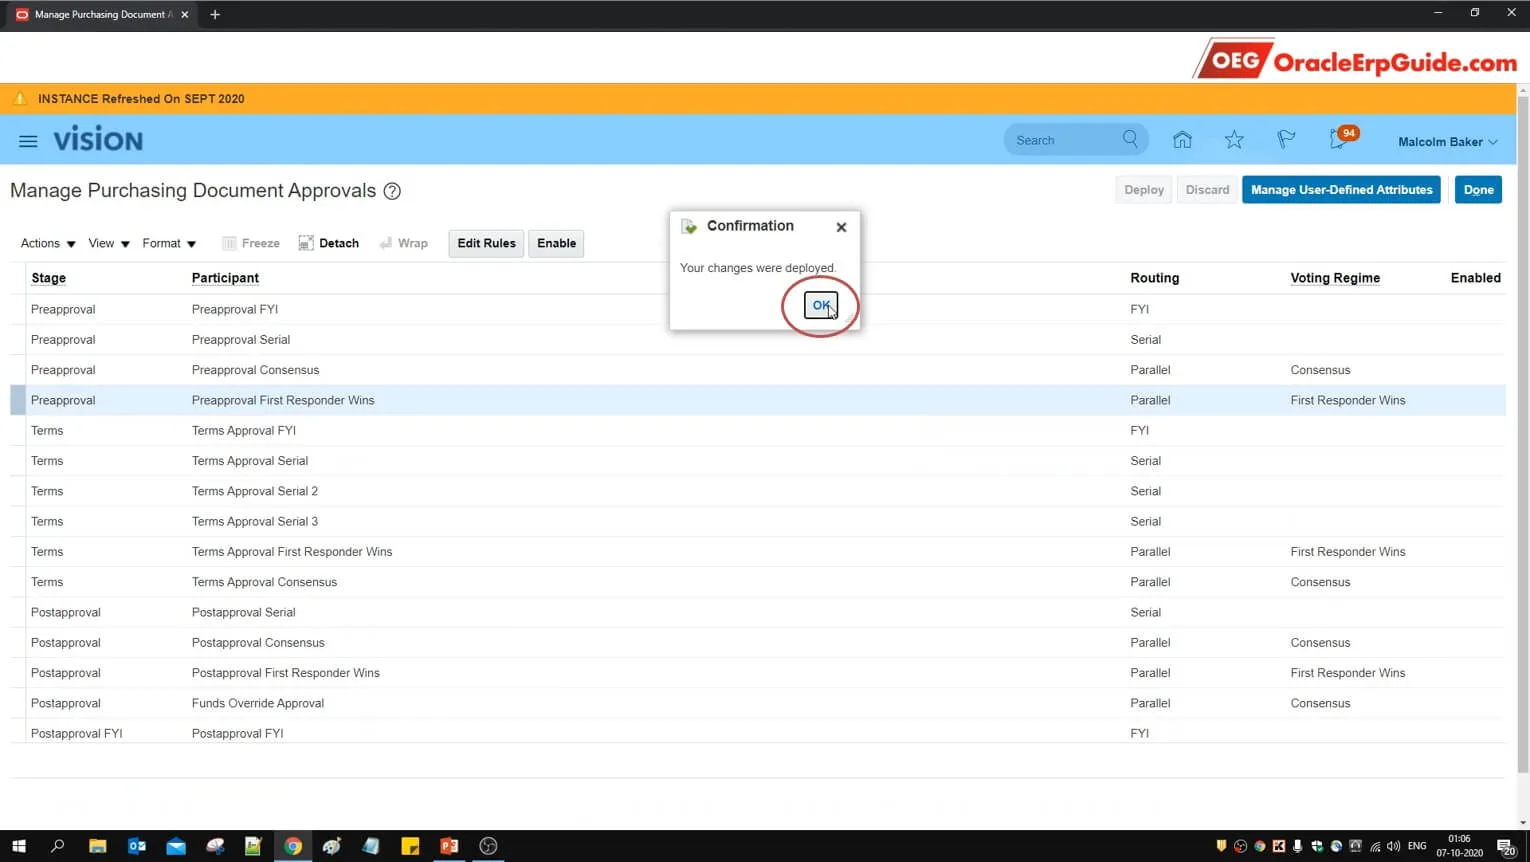1530x862 pixels.
Task: Click the Vision logo
Action: pos(98,140)
